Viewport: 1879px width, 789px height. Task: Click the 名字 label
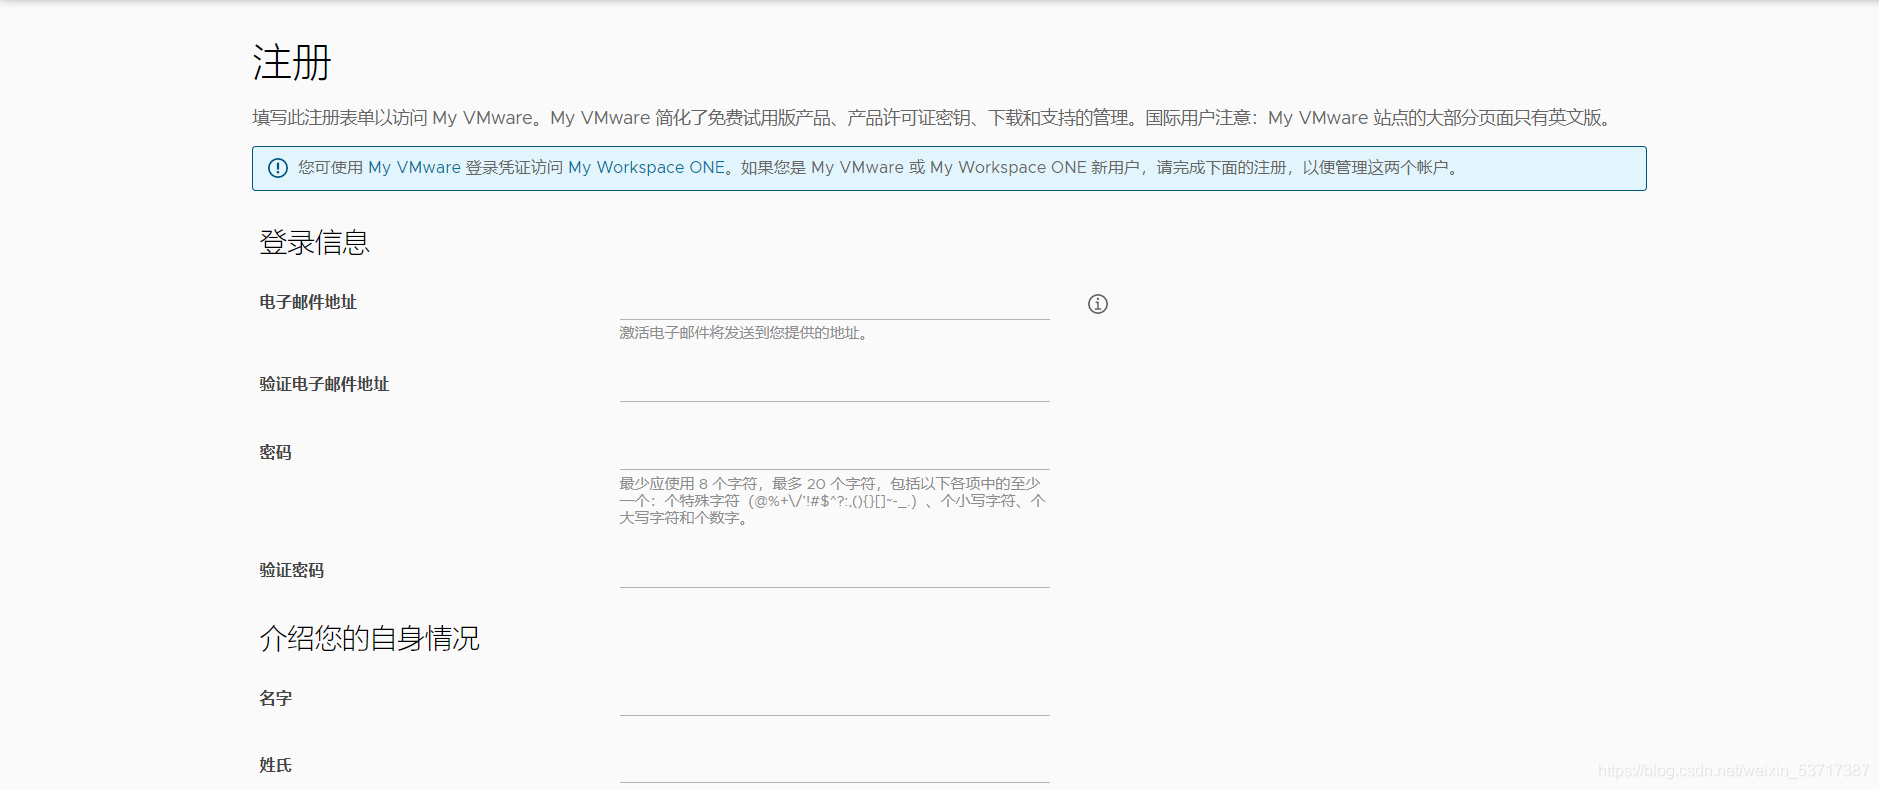276,698
